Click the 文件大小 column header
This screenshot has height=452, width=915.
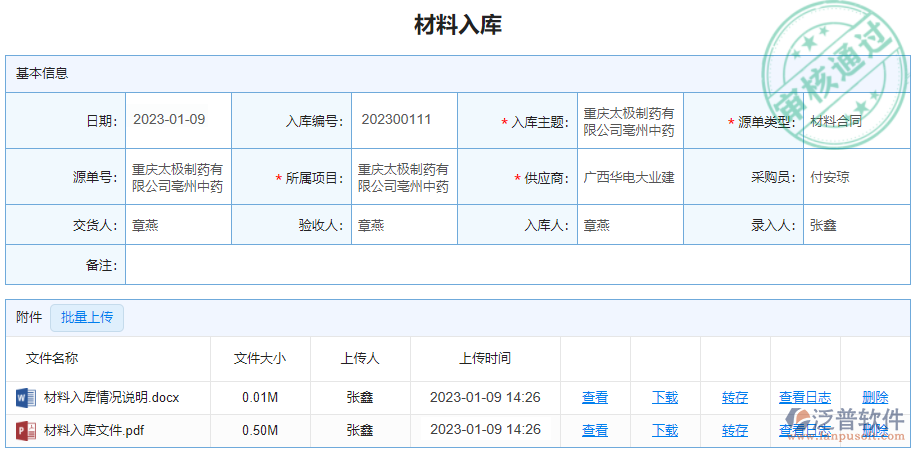(x=260, y=358)
